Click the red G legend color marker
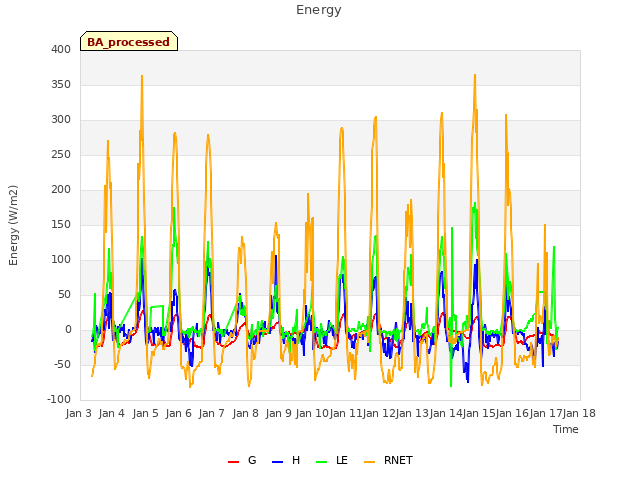This screenshot has height=480, width=640. coord(233,462)
